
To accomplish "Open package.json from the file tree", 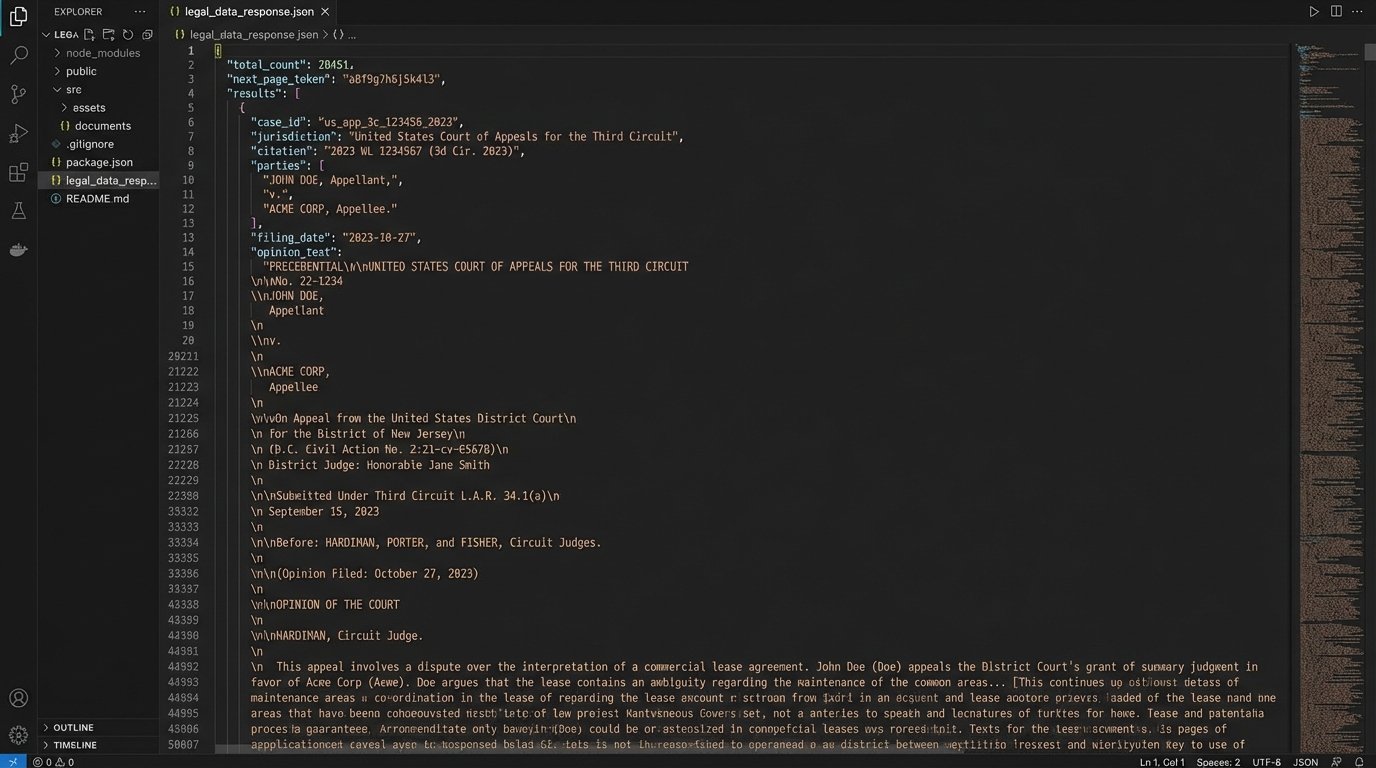I will (x=99, y=162).
